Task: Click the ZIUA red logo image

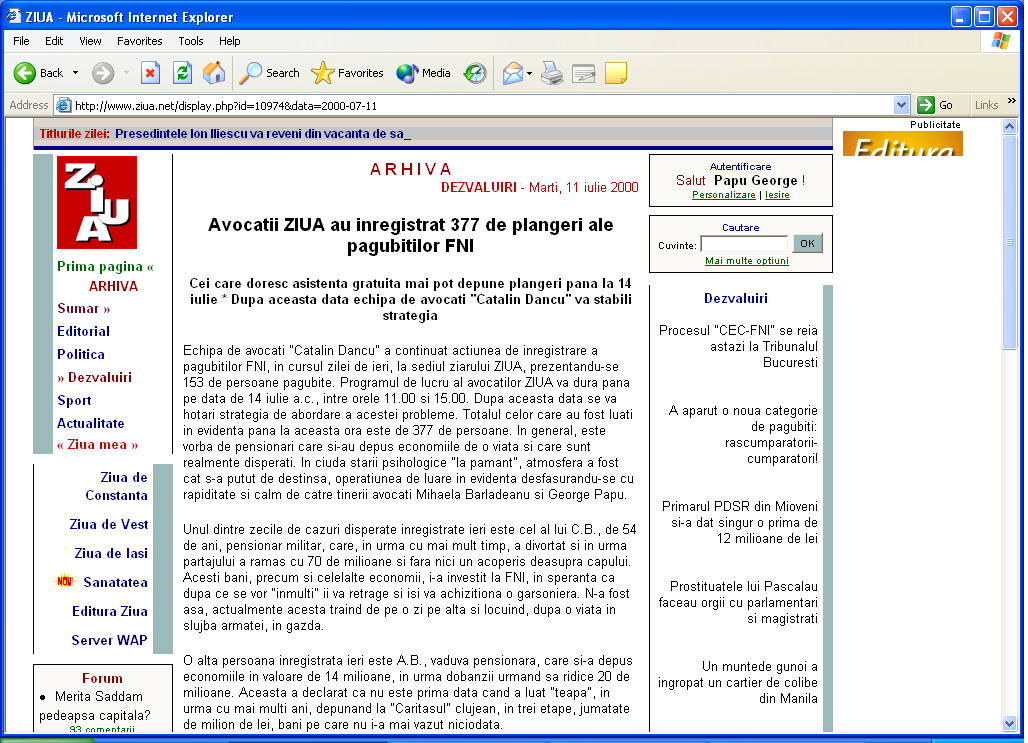Action: point(97,202)
